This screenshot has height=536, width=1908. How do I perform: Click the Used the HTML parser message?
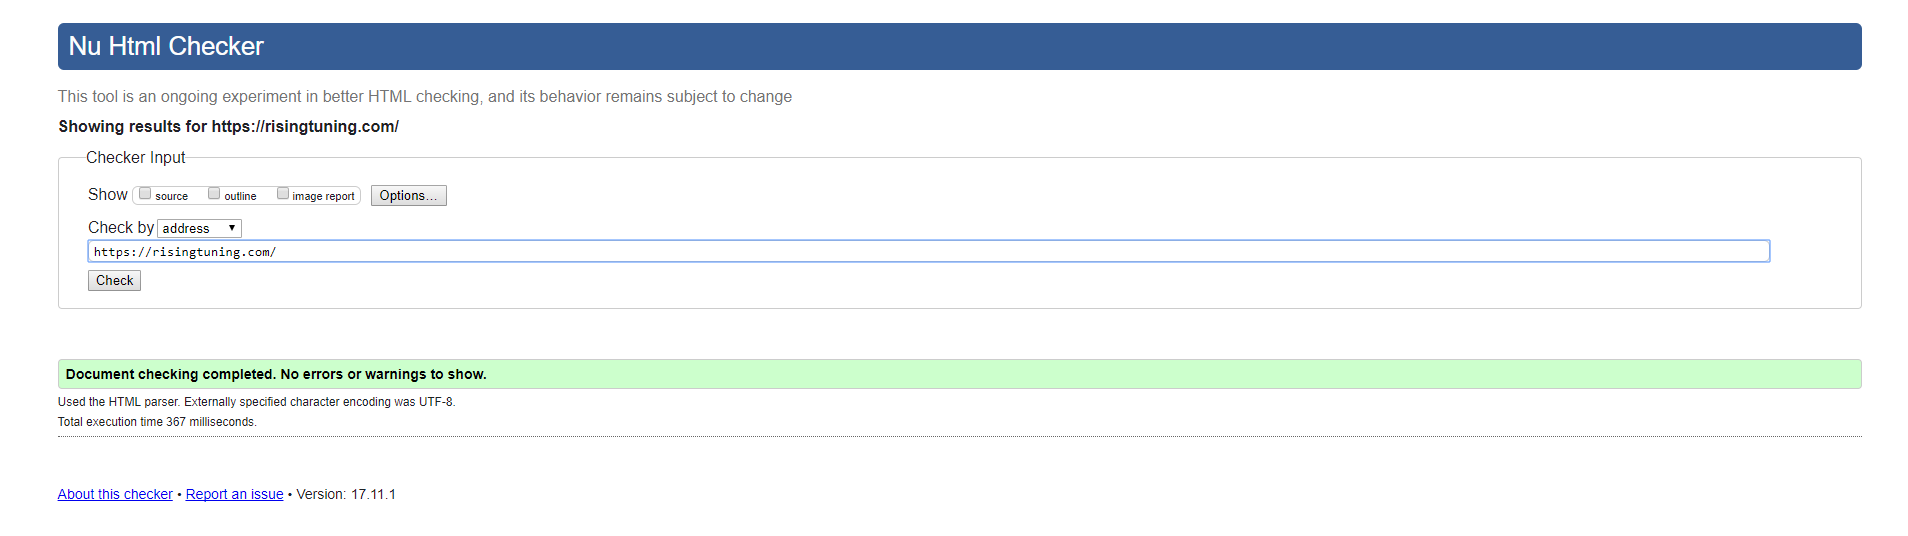point(256,402)
